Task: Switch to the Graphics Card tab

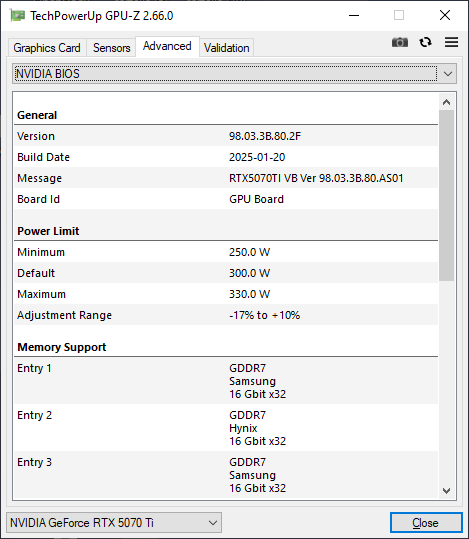Action: pyautogui.click(x=47, y=48)
